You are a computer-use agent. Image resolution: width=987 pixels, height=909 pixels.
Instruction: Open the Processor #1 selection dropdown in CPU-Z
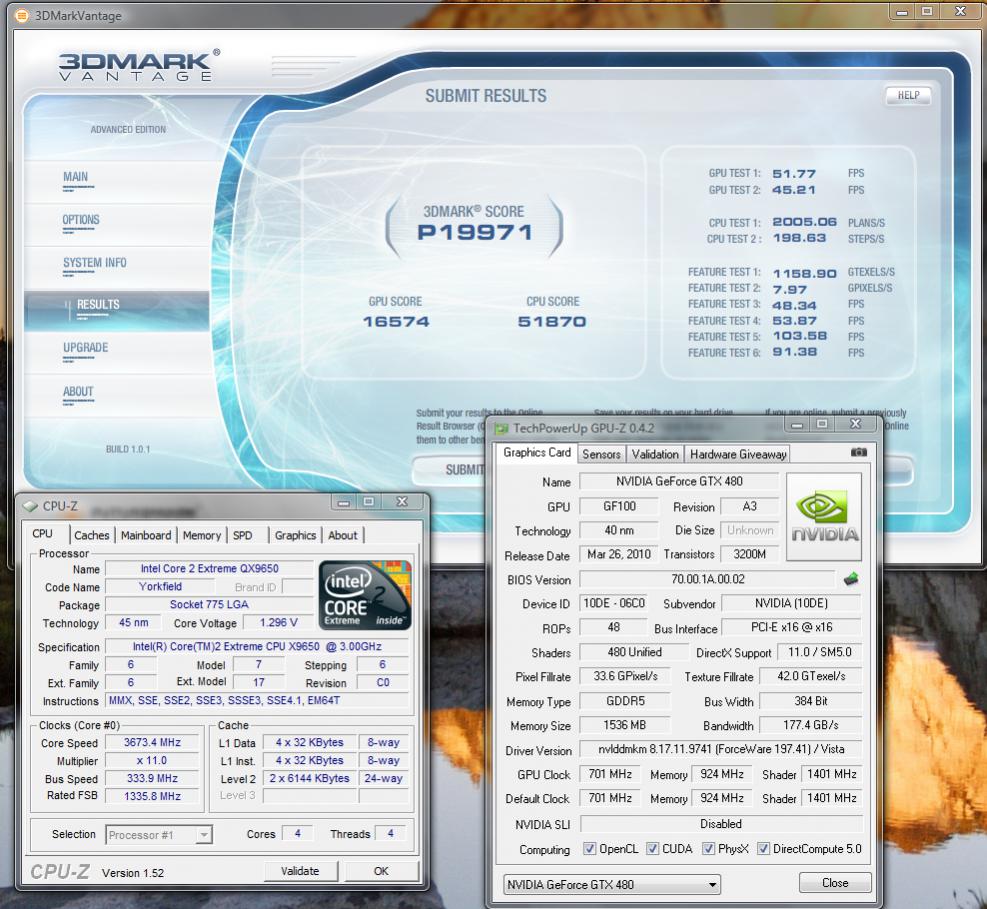tap(159, 835)
